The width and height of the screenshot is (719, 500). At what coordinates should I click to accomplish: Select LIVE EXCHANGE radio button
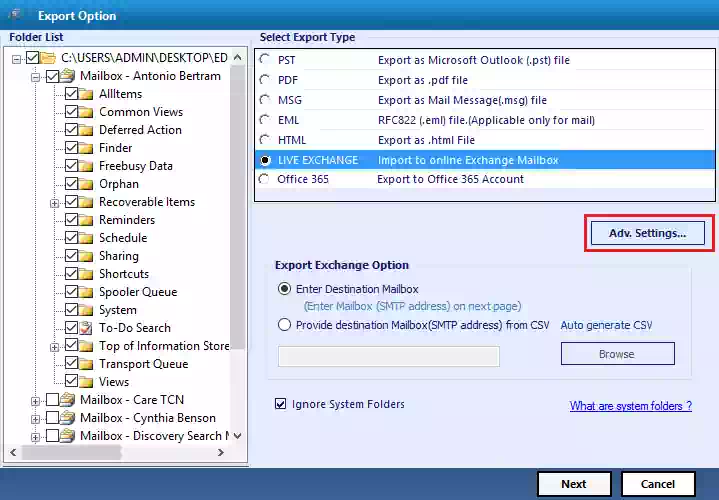point(265,160)
